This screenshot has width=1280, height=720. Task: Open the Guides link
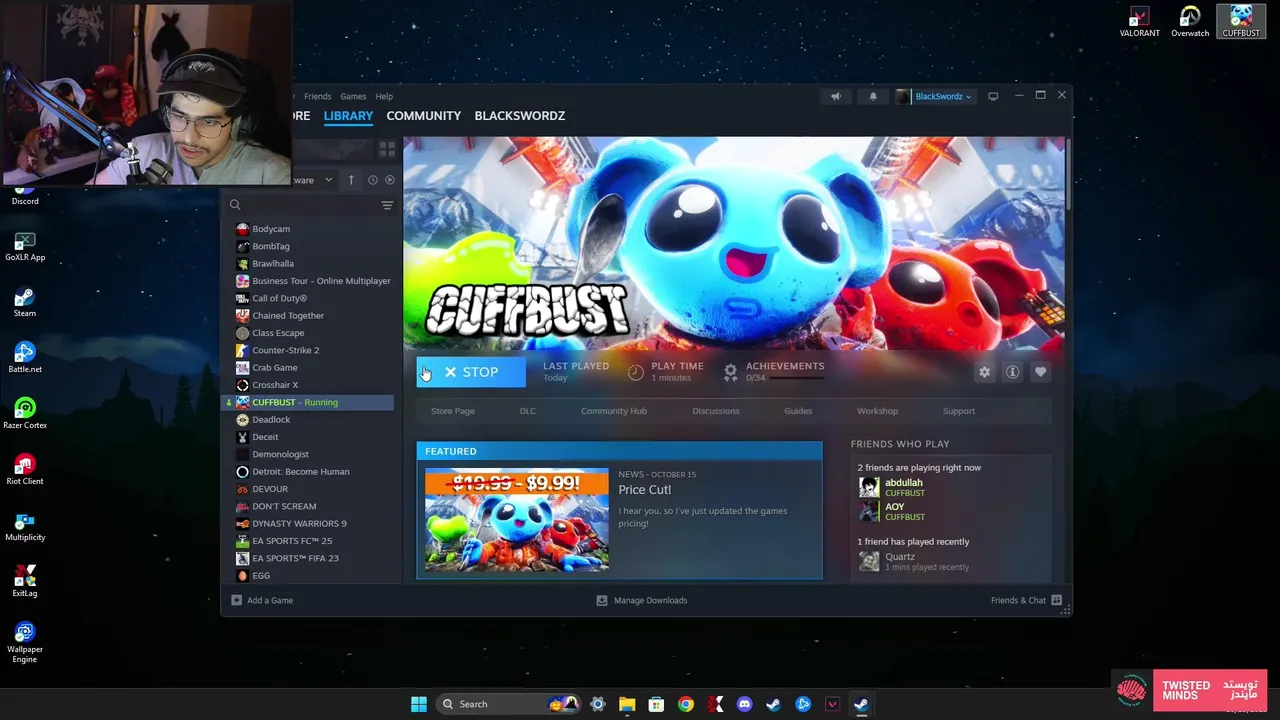tap(798, 411)
